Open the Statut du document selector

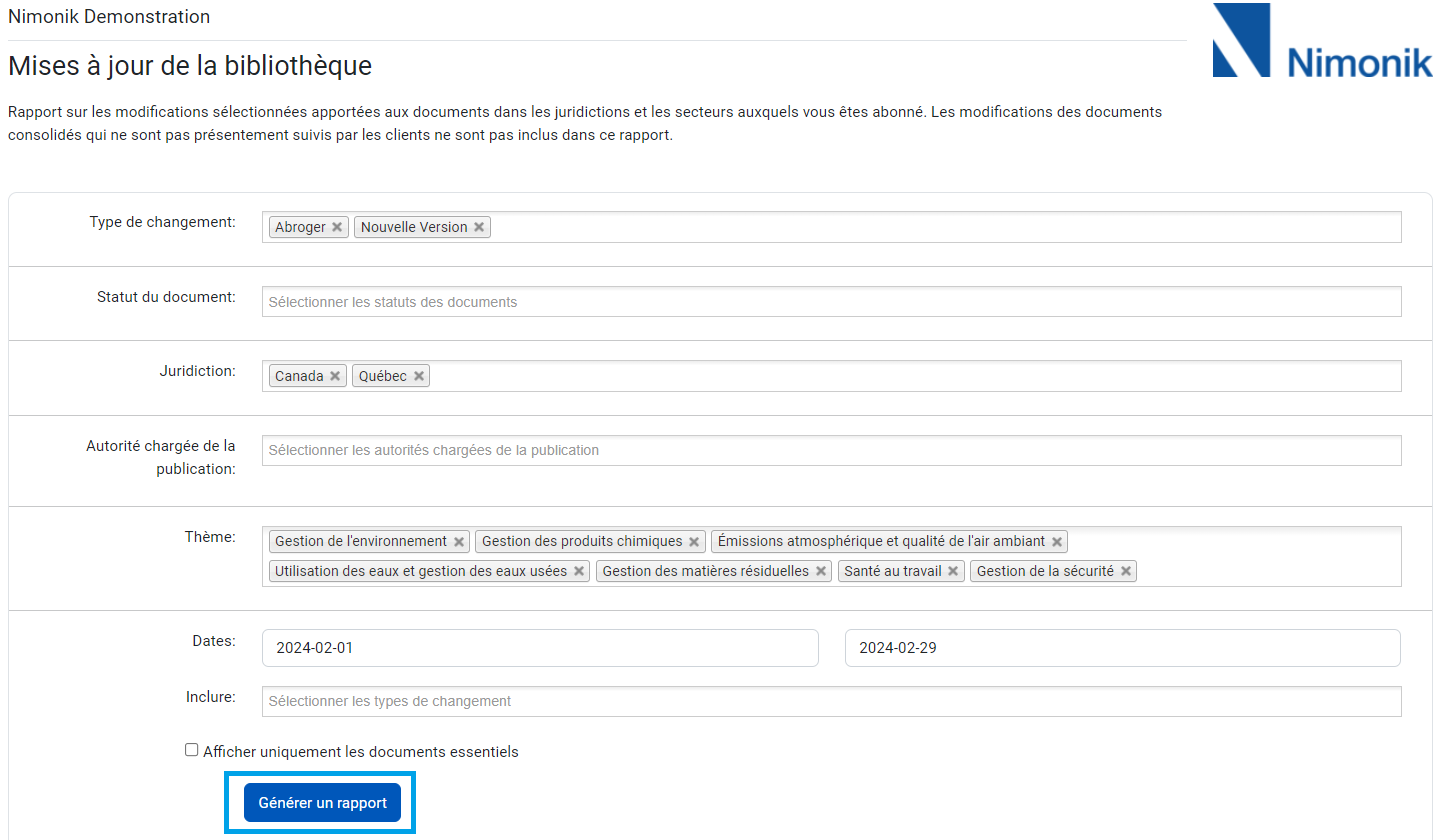[x=831, y=302]
